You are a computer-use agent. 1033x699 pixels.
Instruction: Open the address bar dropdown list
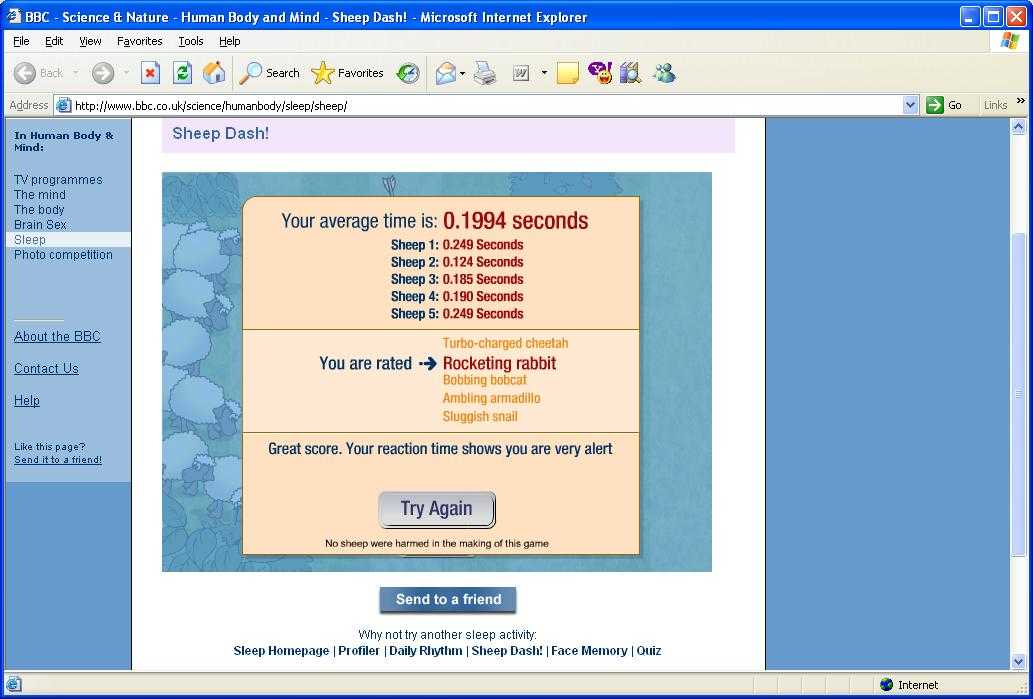(x=910, y=105)
